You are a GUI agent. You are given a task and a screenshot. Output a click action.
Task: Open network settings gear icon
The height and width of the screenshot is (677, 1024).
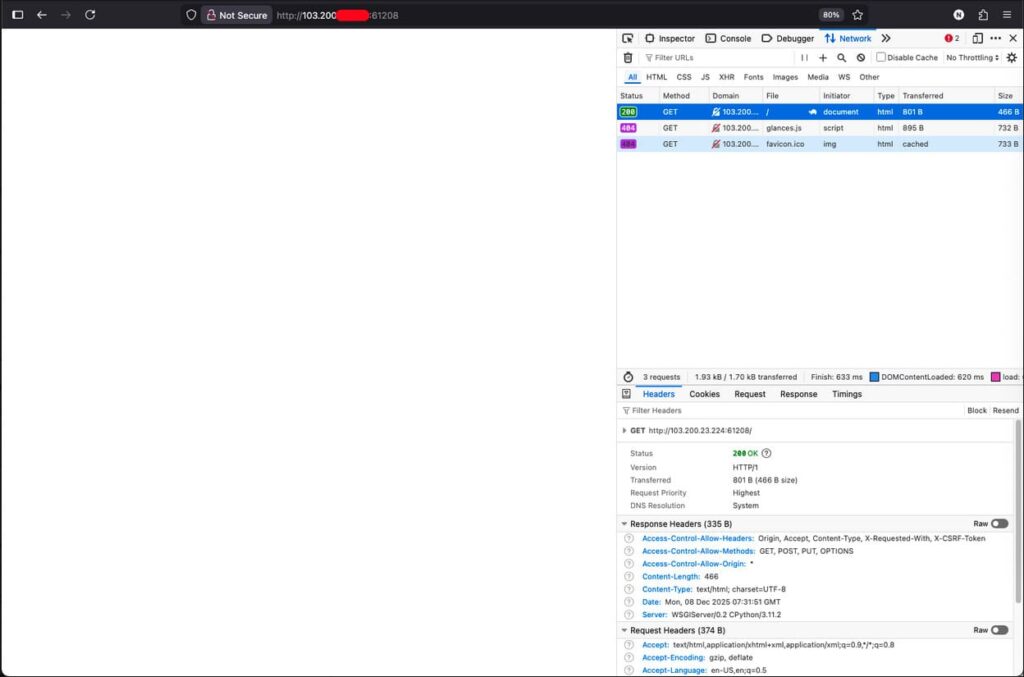pos(1011,58)
